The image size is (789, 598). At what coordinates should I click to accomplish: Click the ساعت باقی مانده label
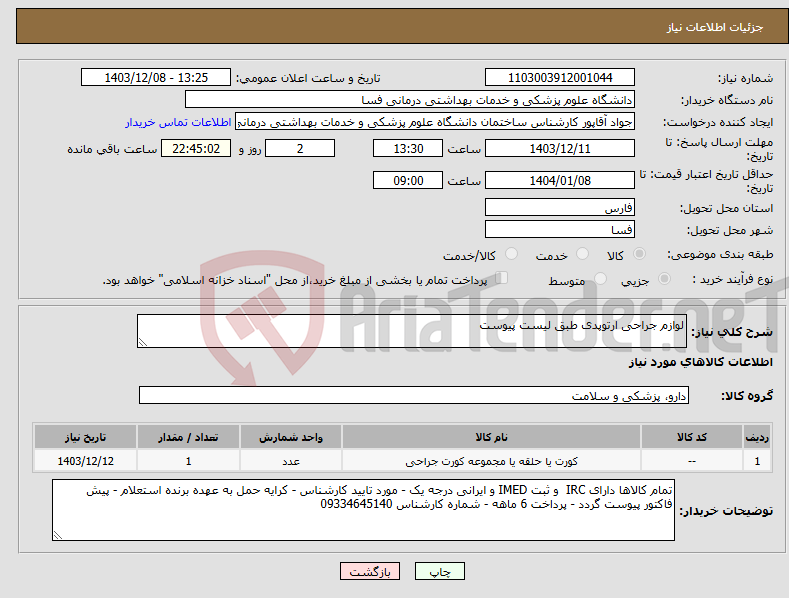tap(112, 150)
